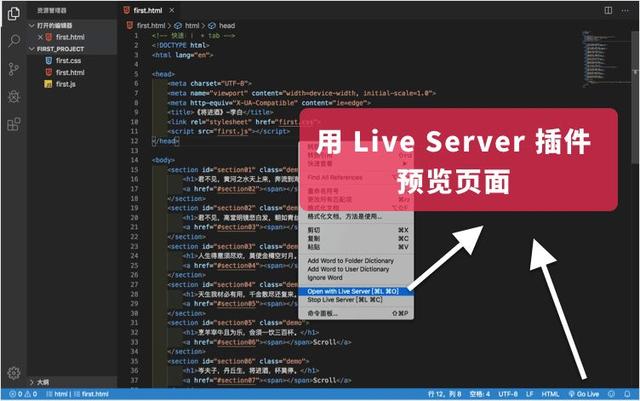Collapse the 打开的编辑器 section
640x401 pixels.
31,25
